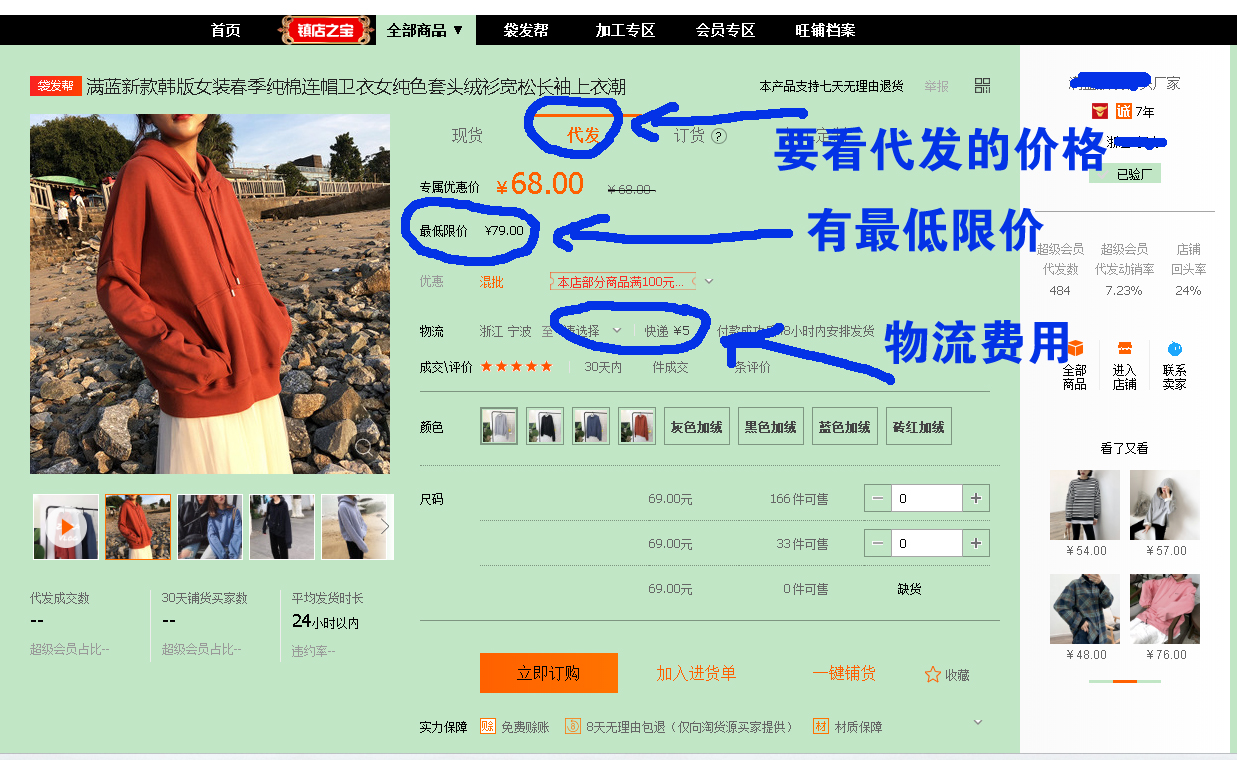1237x760 pixels.
Task: Click the 立即订购 order button
Action: [x=549, y=673]
